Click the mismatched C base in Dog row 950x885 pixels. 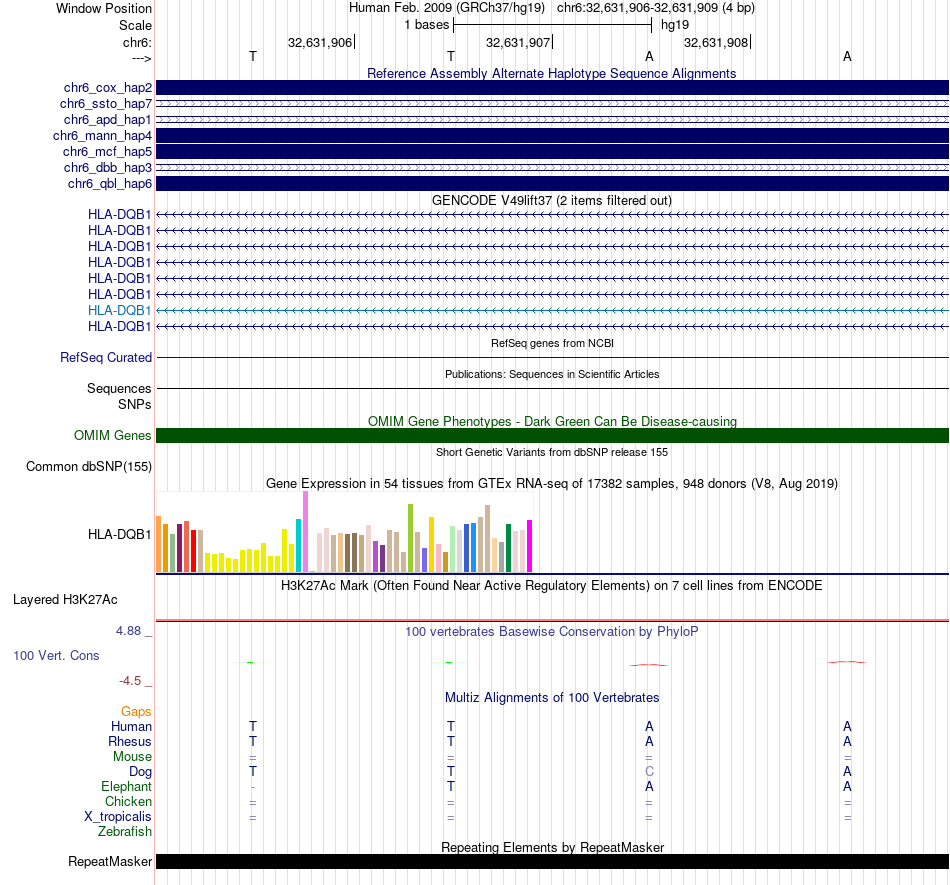pyautogui.click(x=649, y=771)
